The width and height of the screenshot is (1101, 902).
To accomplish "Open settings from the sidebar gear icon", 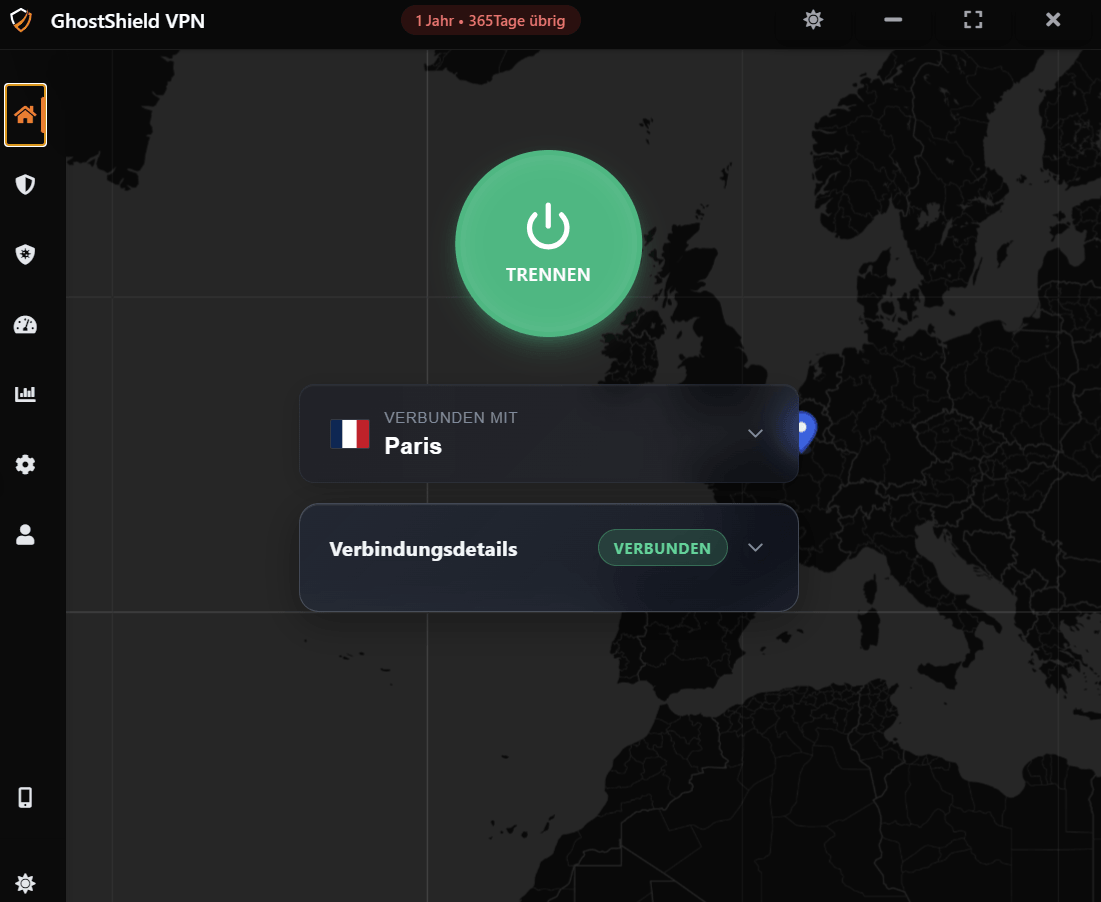I will coord(25,464).
